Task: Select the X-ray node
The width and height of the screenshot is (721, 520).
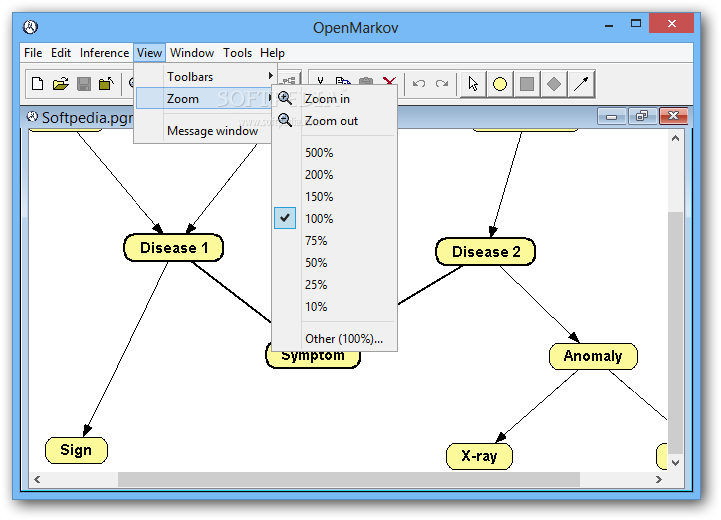Action: 479,456
